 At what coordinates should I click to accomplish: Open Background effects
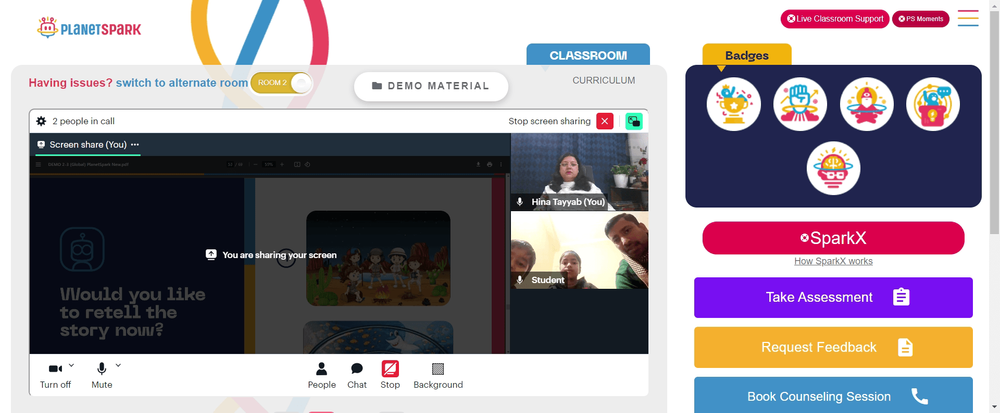[438, 375]
